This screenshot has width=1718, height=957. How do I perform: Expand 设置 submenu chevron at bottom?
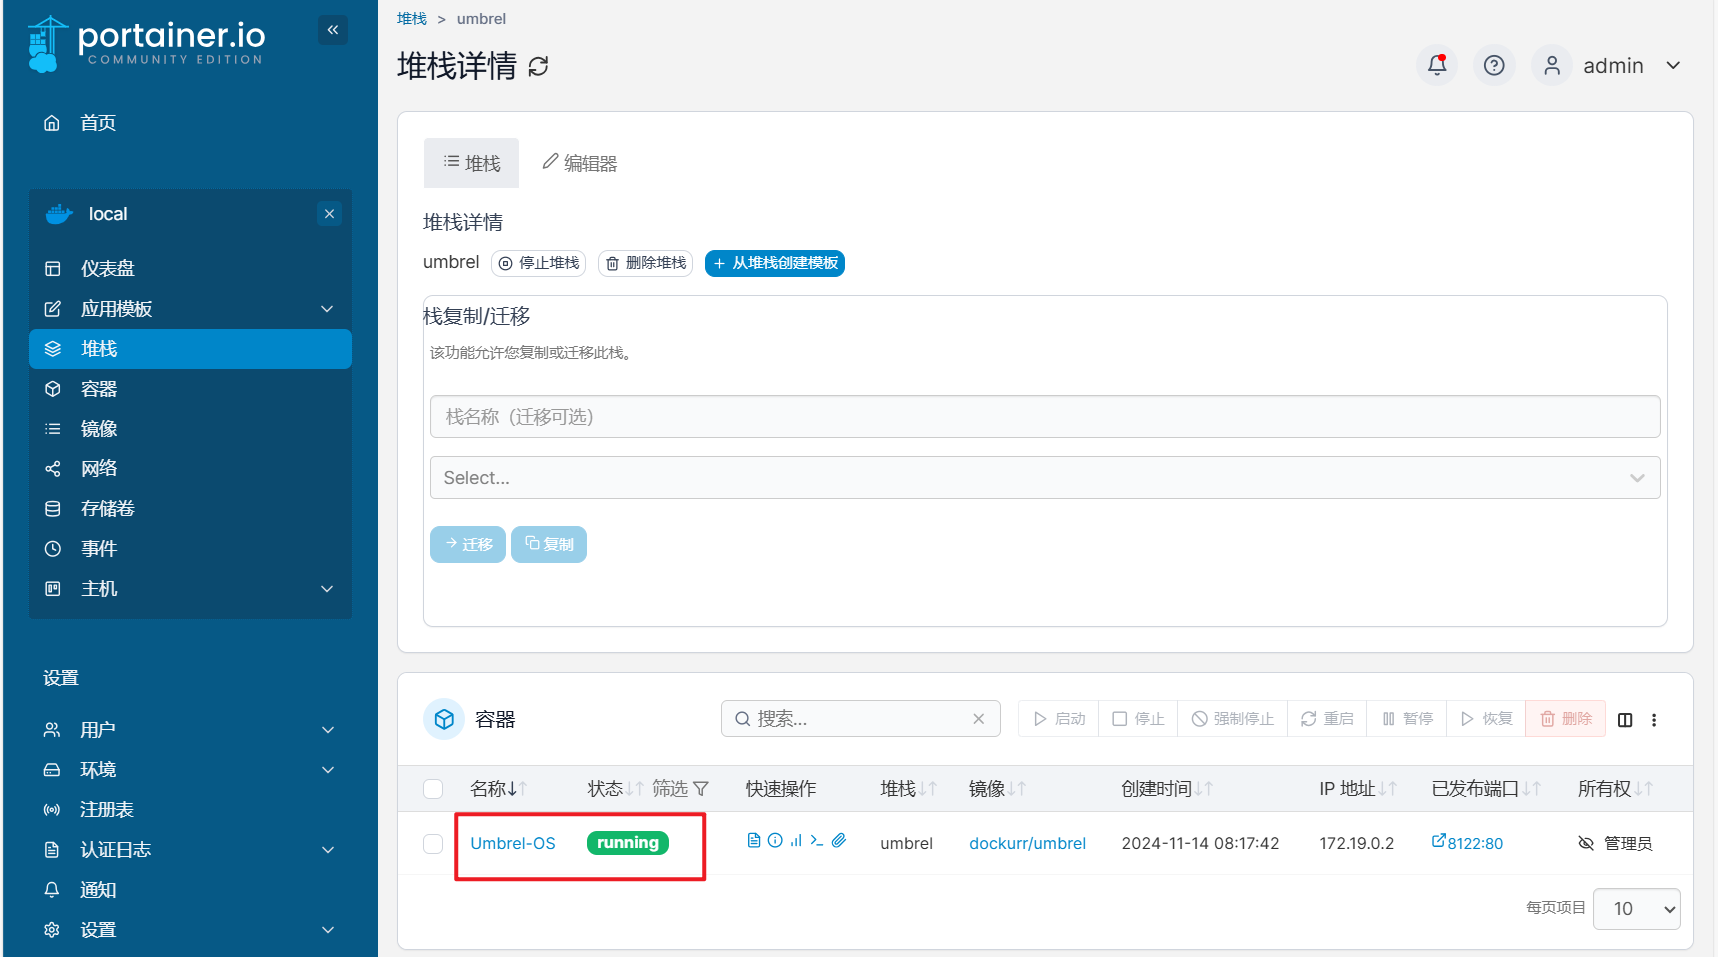click(327, 930)
